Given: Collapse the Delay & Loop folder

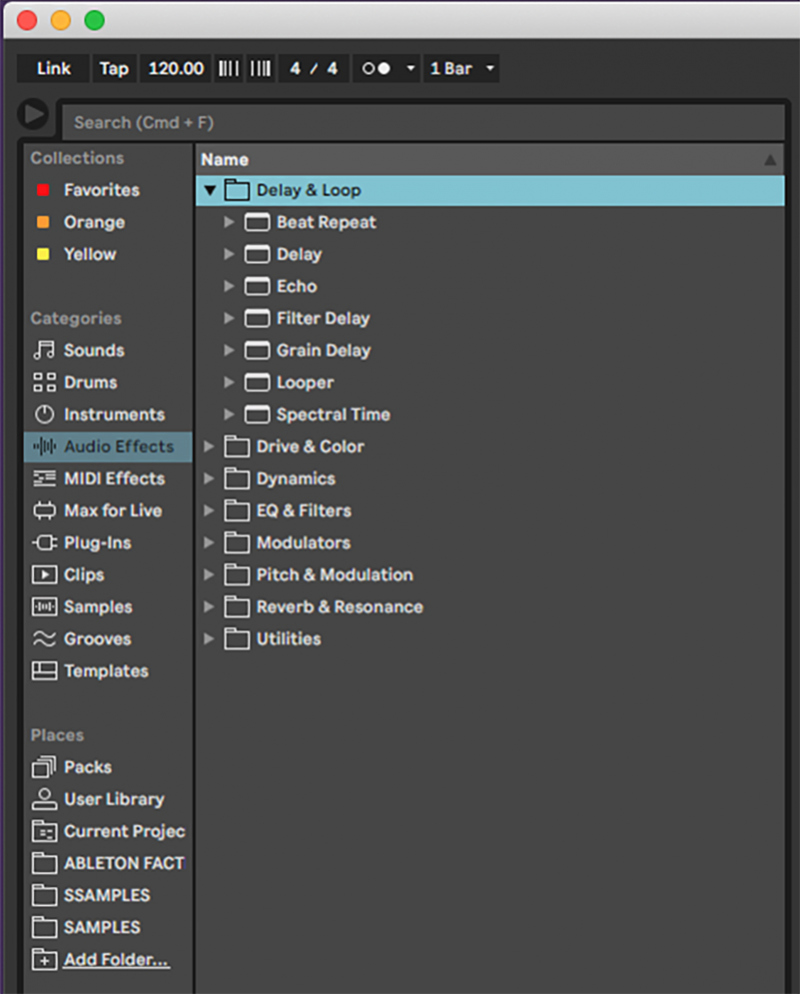Looking at the screenshot, I should tap(210, 190).
